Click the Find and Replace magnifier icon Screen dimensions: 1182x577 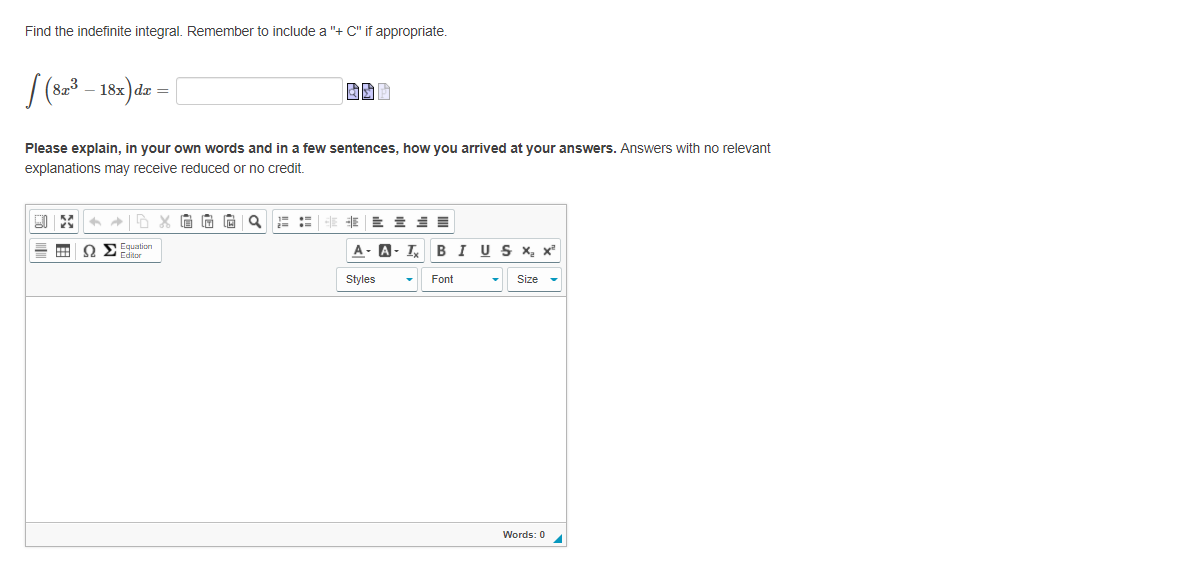[255, 222]
